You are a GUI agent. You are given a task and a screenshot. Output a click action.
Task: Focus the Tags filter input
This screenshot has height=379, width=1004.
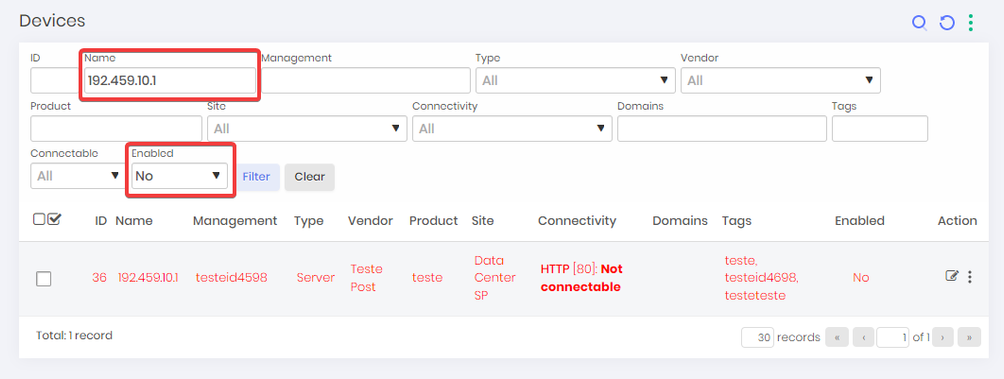(880, 129)
